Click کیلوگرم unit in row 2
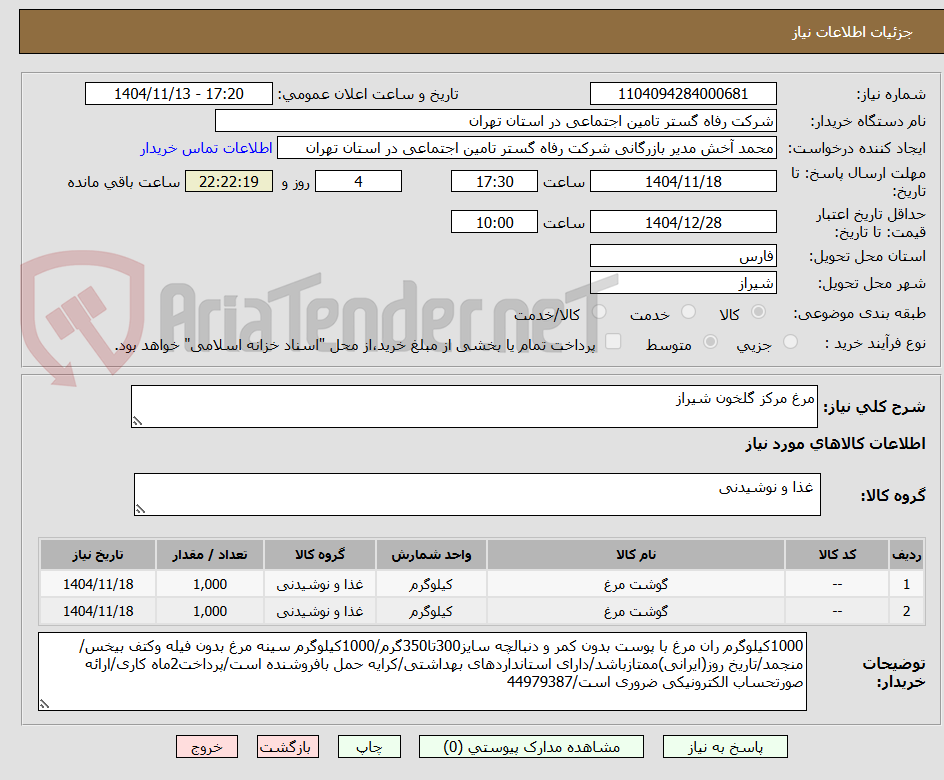The image size is (944, 780). [x=431, y=611]
